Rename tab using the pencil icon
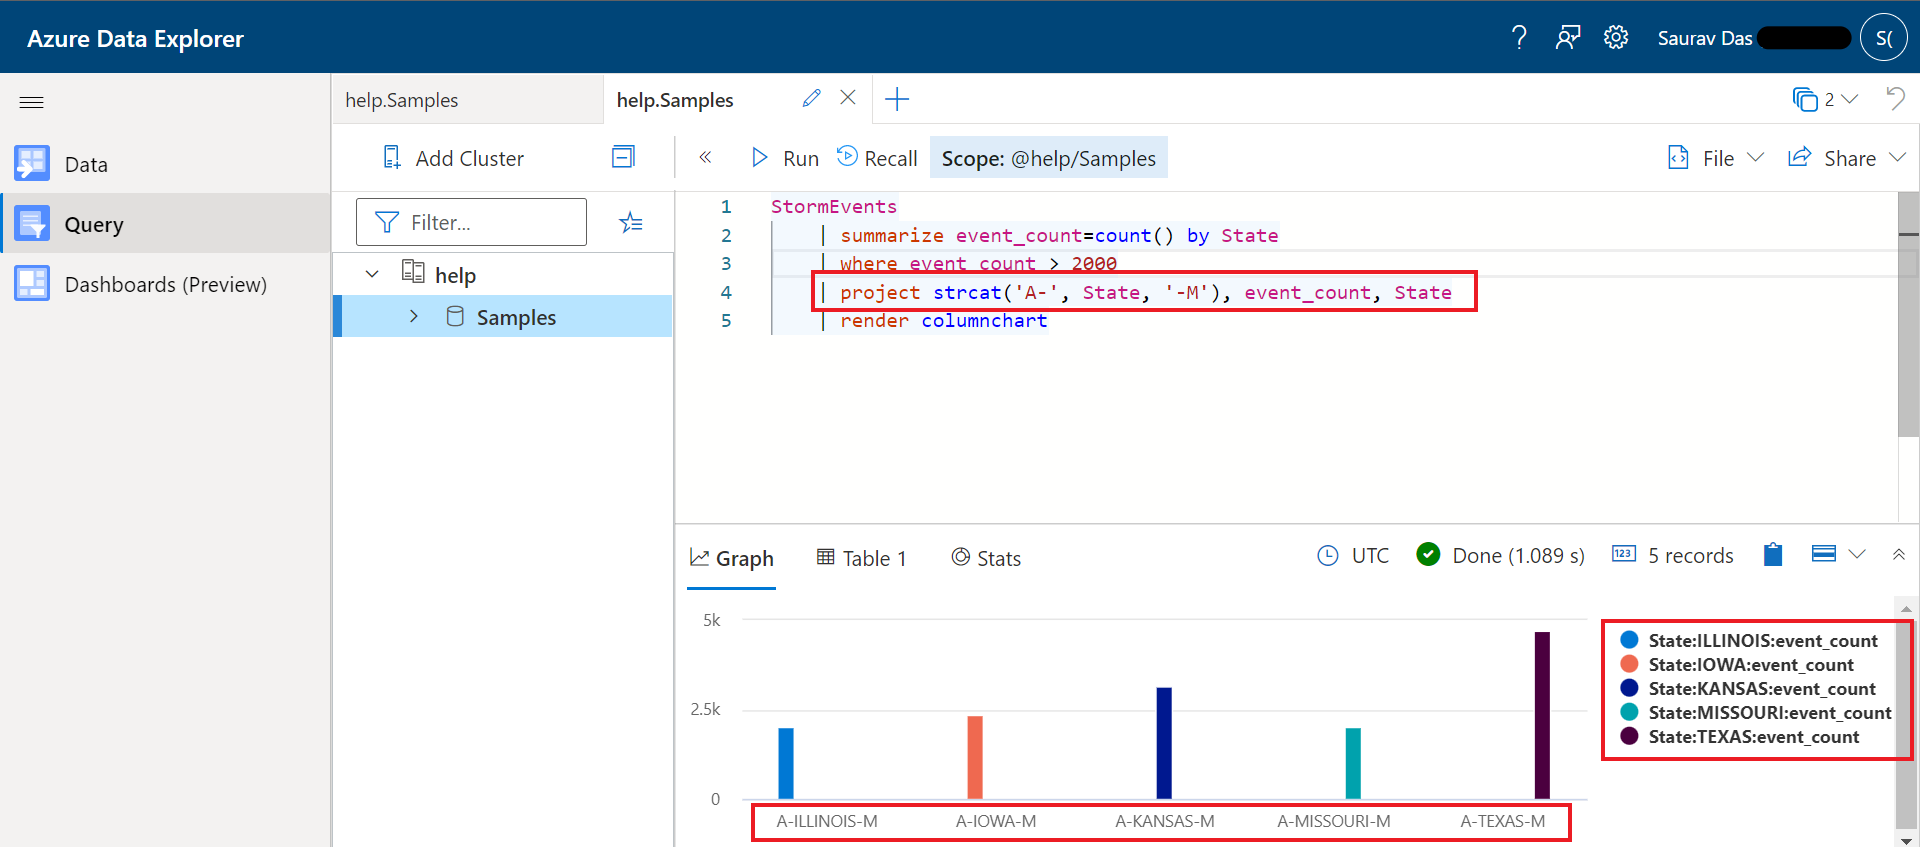 [x=811, y=98]
